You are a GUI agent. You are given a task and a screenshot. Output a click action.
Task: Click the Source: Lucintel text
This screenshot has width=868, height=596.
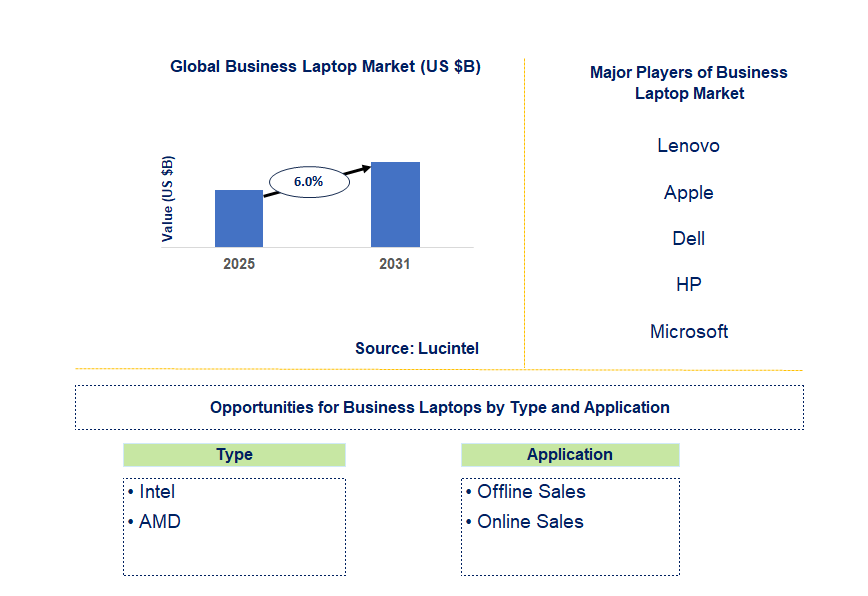pyautogui.click(x=417, y=348)
